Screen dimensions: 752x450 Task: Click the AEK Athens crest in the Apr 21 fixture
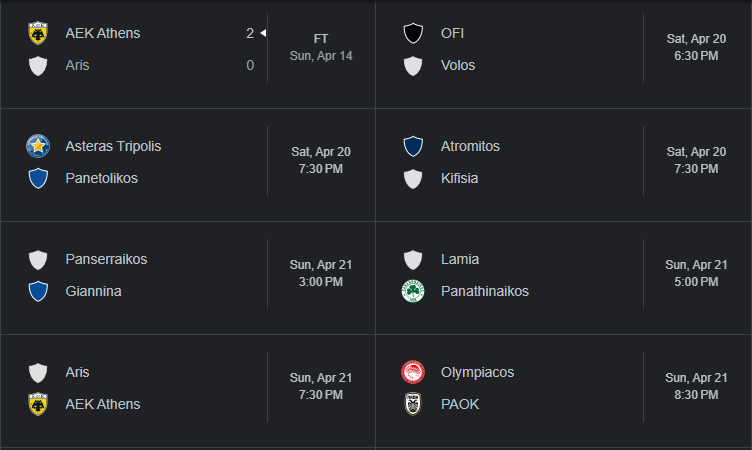click(x=38, y=404)
